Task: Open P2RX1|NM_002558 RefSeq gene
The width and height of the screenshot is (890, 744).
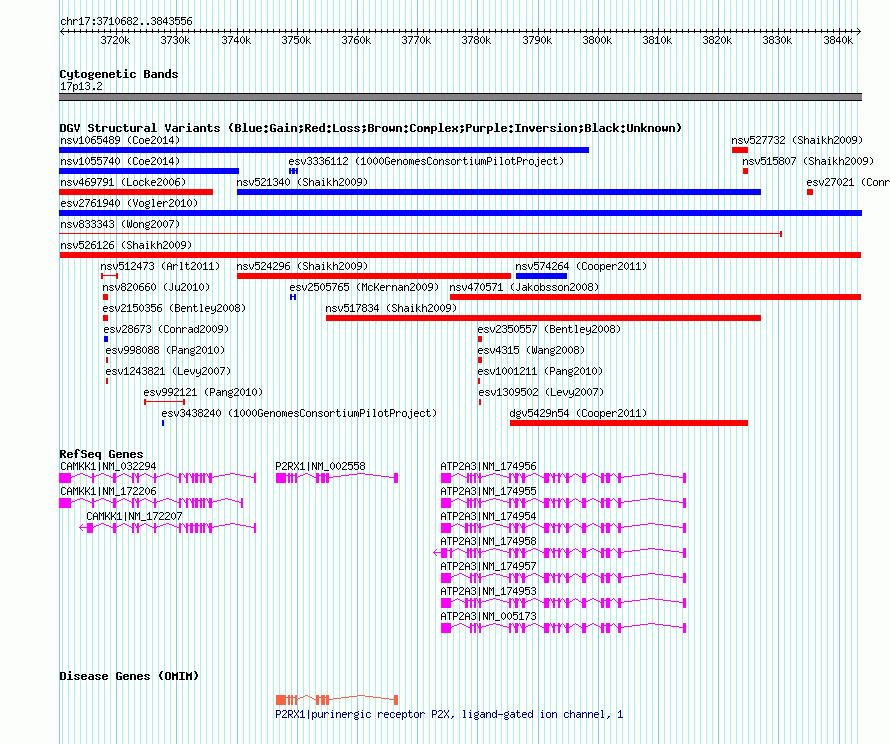Action: 337,478
